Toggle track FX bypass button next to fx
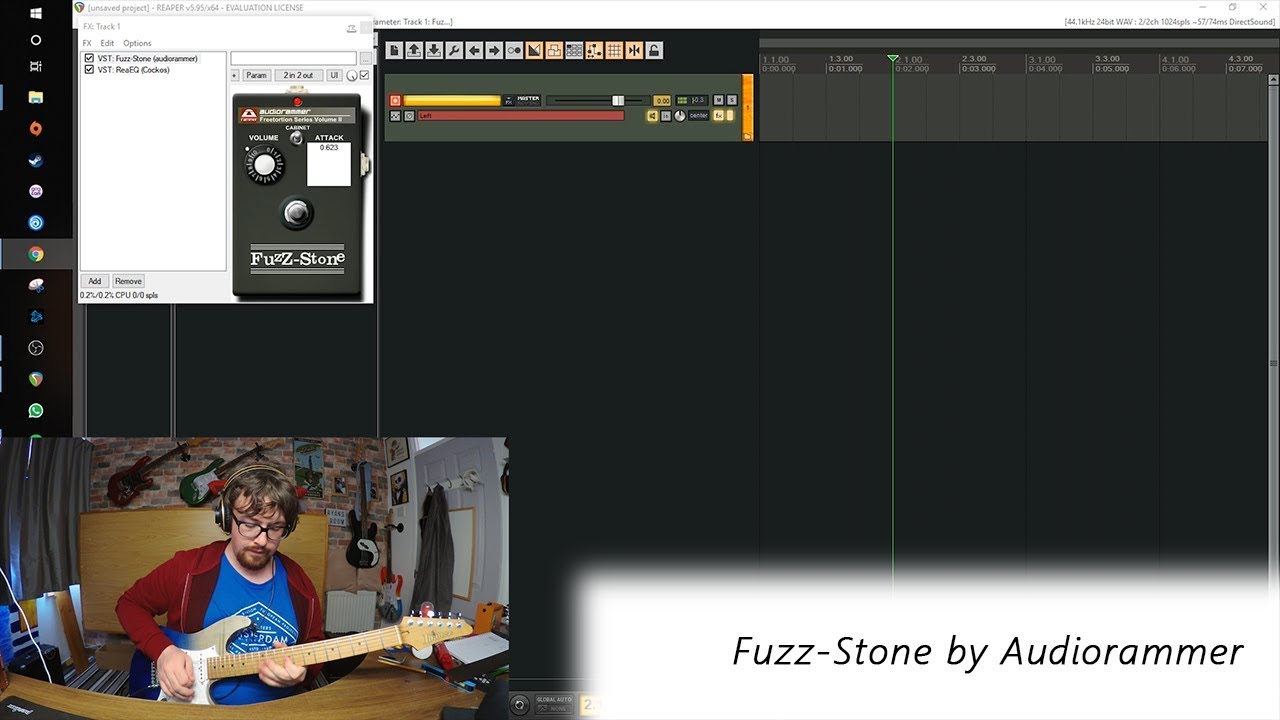The width and height of the screenshot is (1280, 720). pos(730,116)
